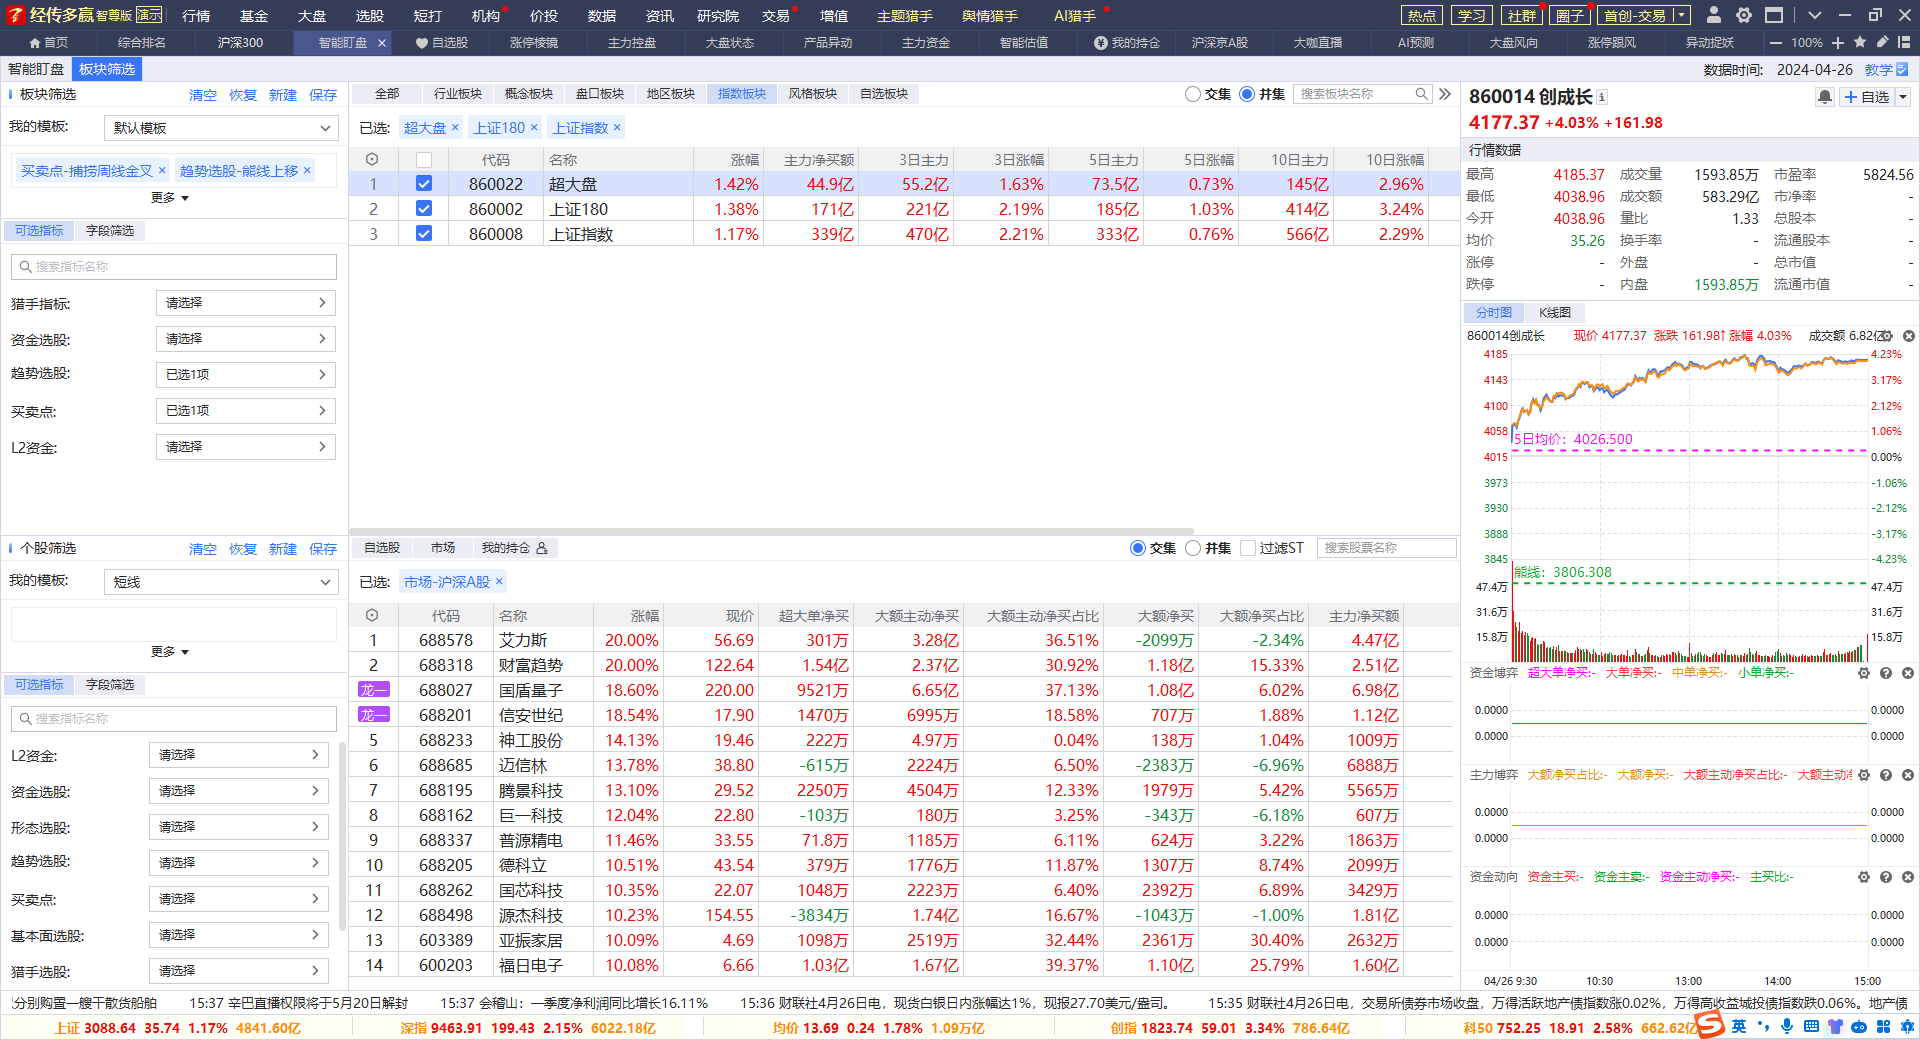The width and height of the screenshot is (1920, 1040).
Task: Expand 更多 under block filter tags
Action: point(170,198)
